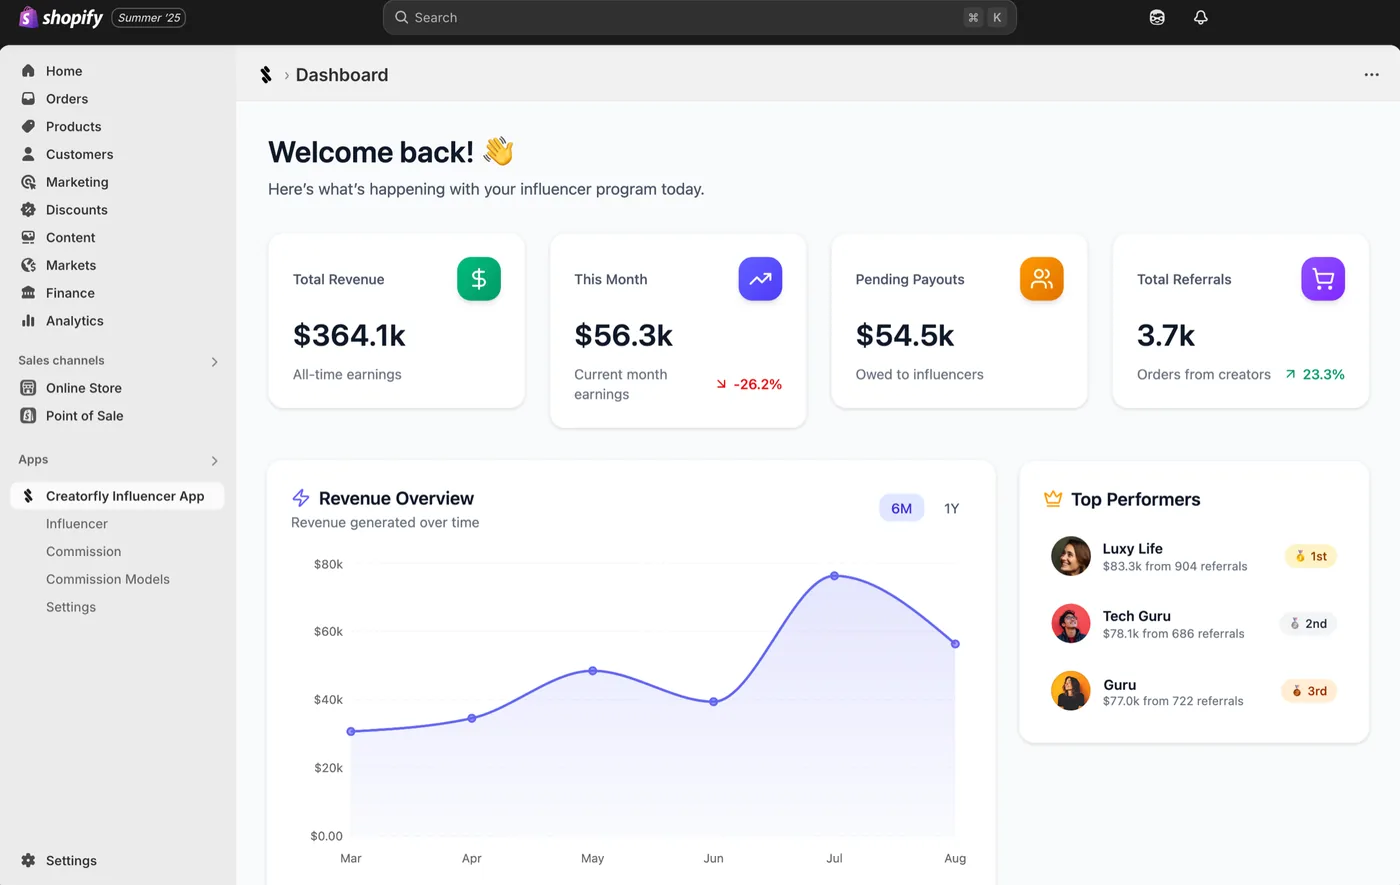Select the Orders menu label
Screen dimensions: 1400x885
pyautogui.click(x=67, y=99)
